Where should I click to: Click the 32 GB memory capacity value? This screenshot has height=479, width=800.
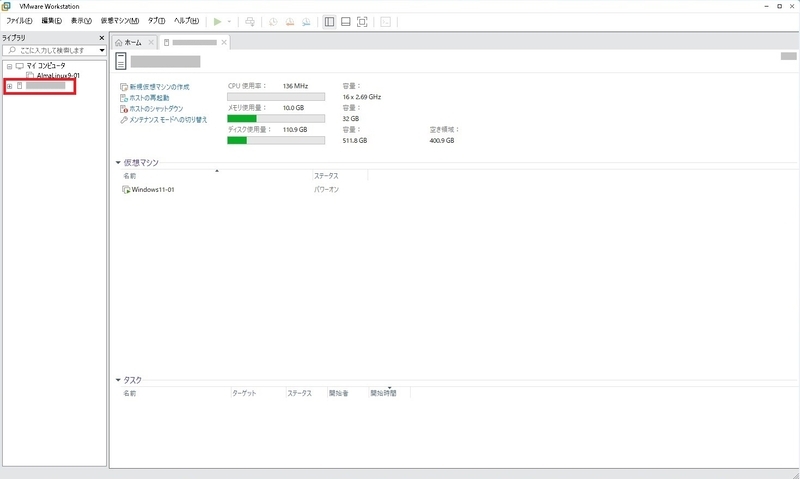(x=351, y=118)
